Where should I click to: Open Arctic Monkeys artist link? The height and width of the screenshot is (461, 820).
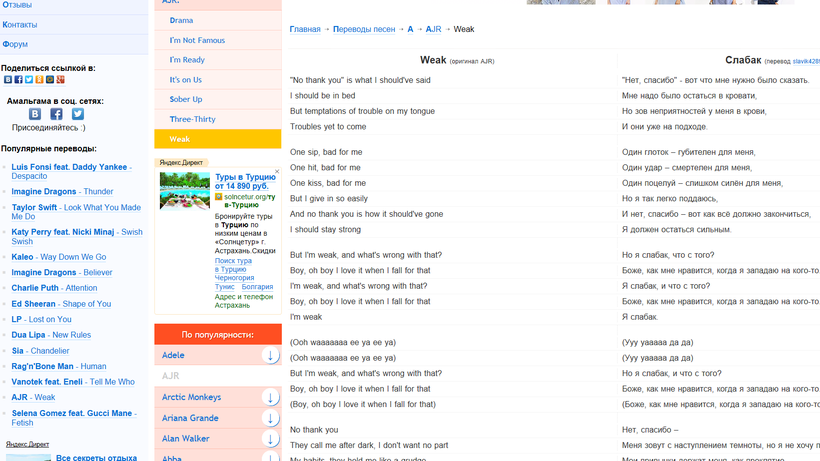[191, 397]
